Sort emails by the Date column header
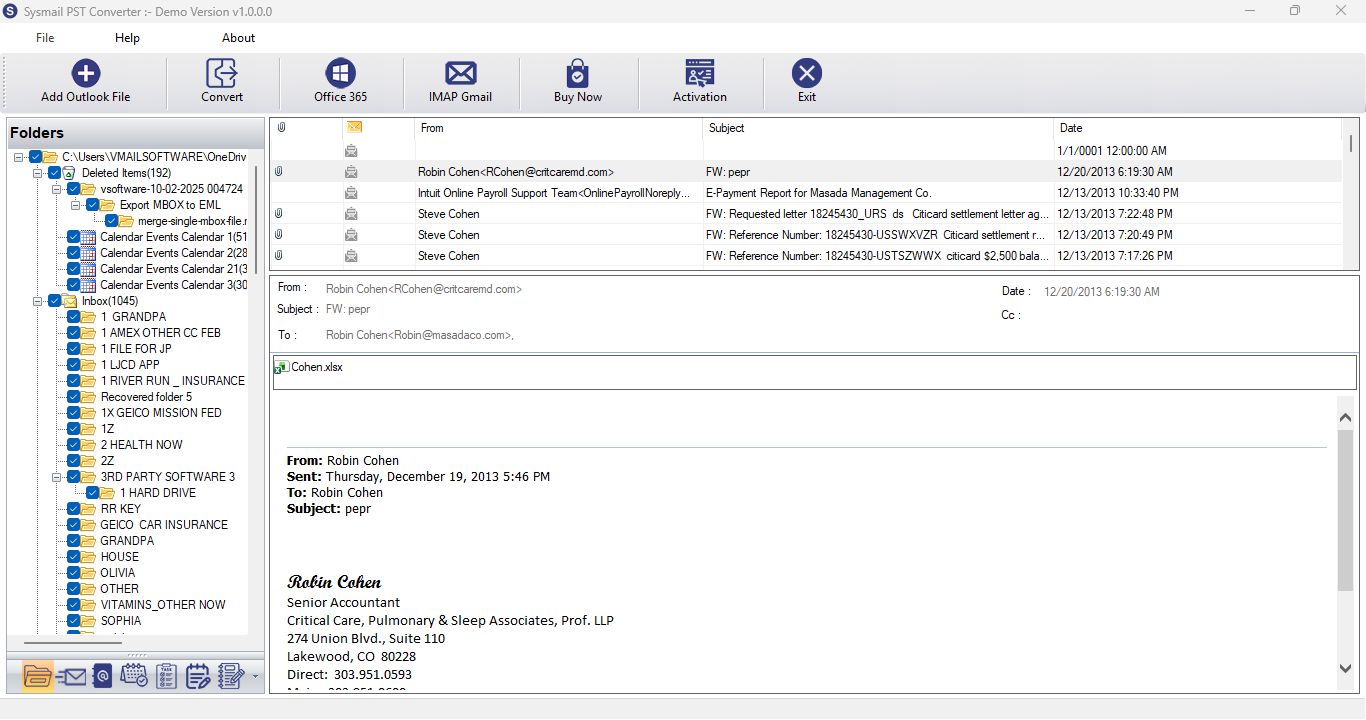The height and width of the screenshot is (720, 1366). tap(1197, 128)
